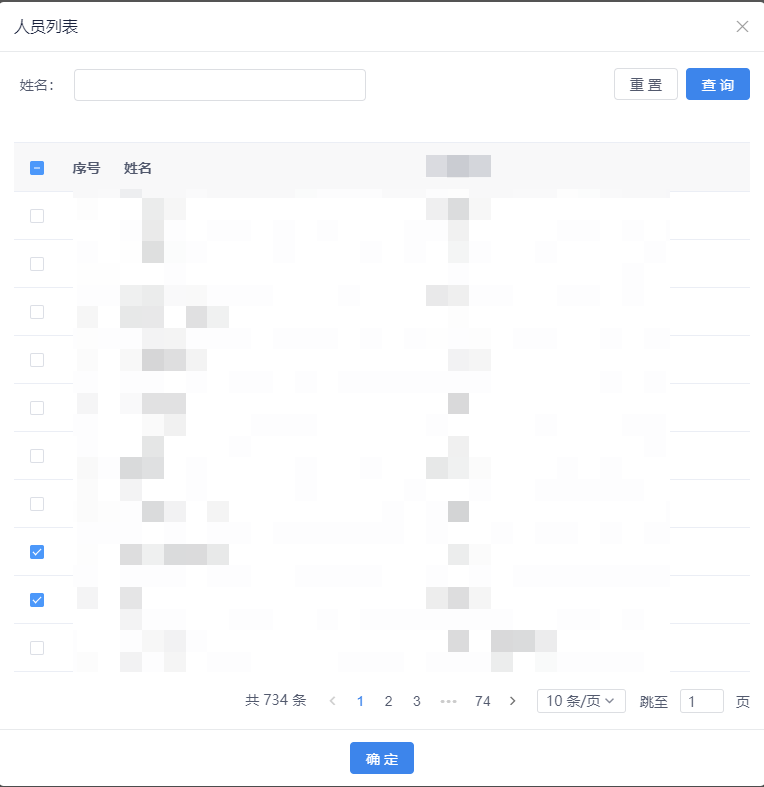Toggle the select-all checkbox in table header
The width and height of the screenshot is (764, 787).
click(x=37, y=168)
